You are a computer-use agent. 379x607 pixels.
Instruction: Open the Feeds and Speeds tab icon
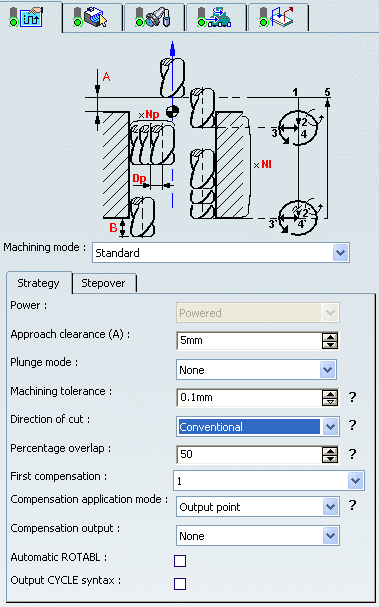click(x=216, y=18)
